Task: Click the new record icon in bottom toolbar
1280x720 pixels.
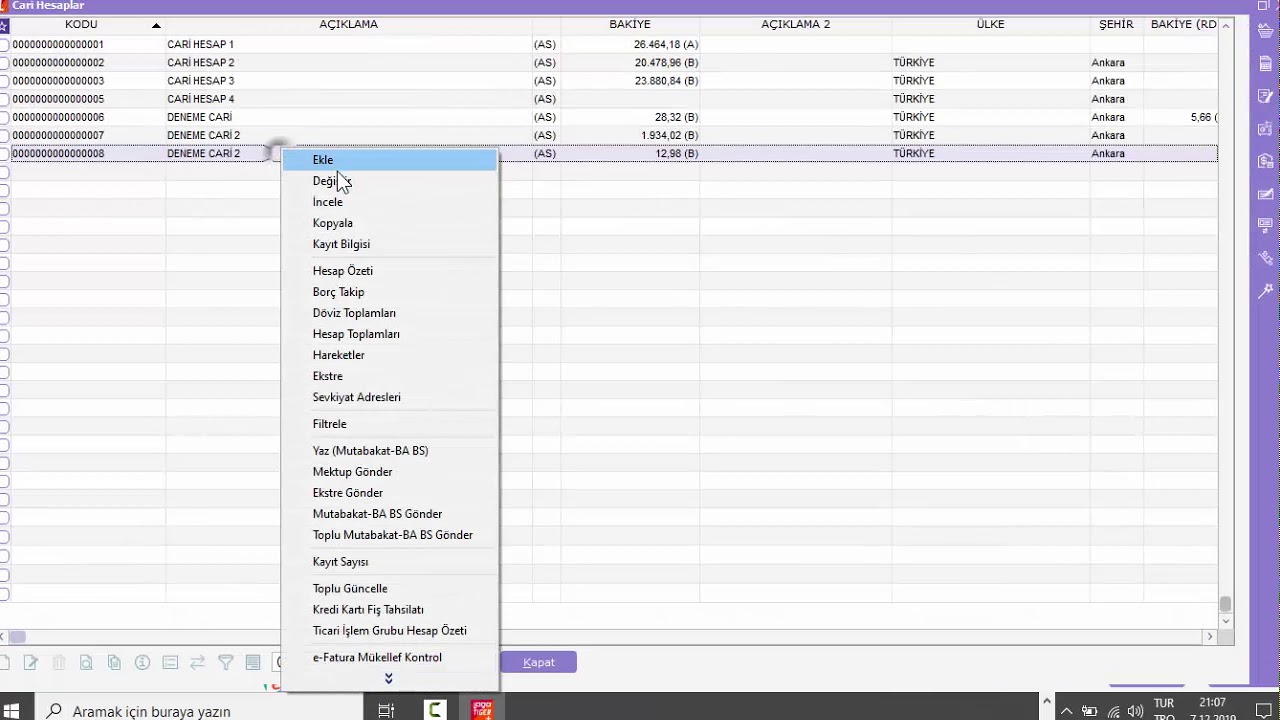Action: click(x=4, y=662)
